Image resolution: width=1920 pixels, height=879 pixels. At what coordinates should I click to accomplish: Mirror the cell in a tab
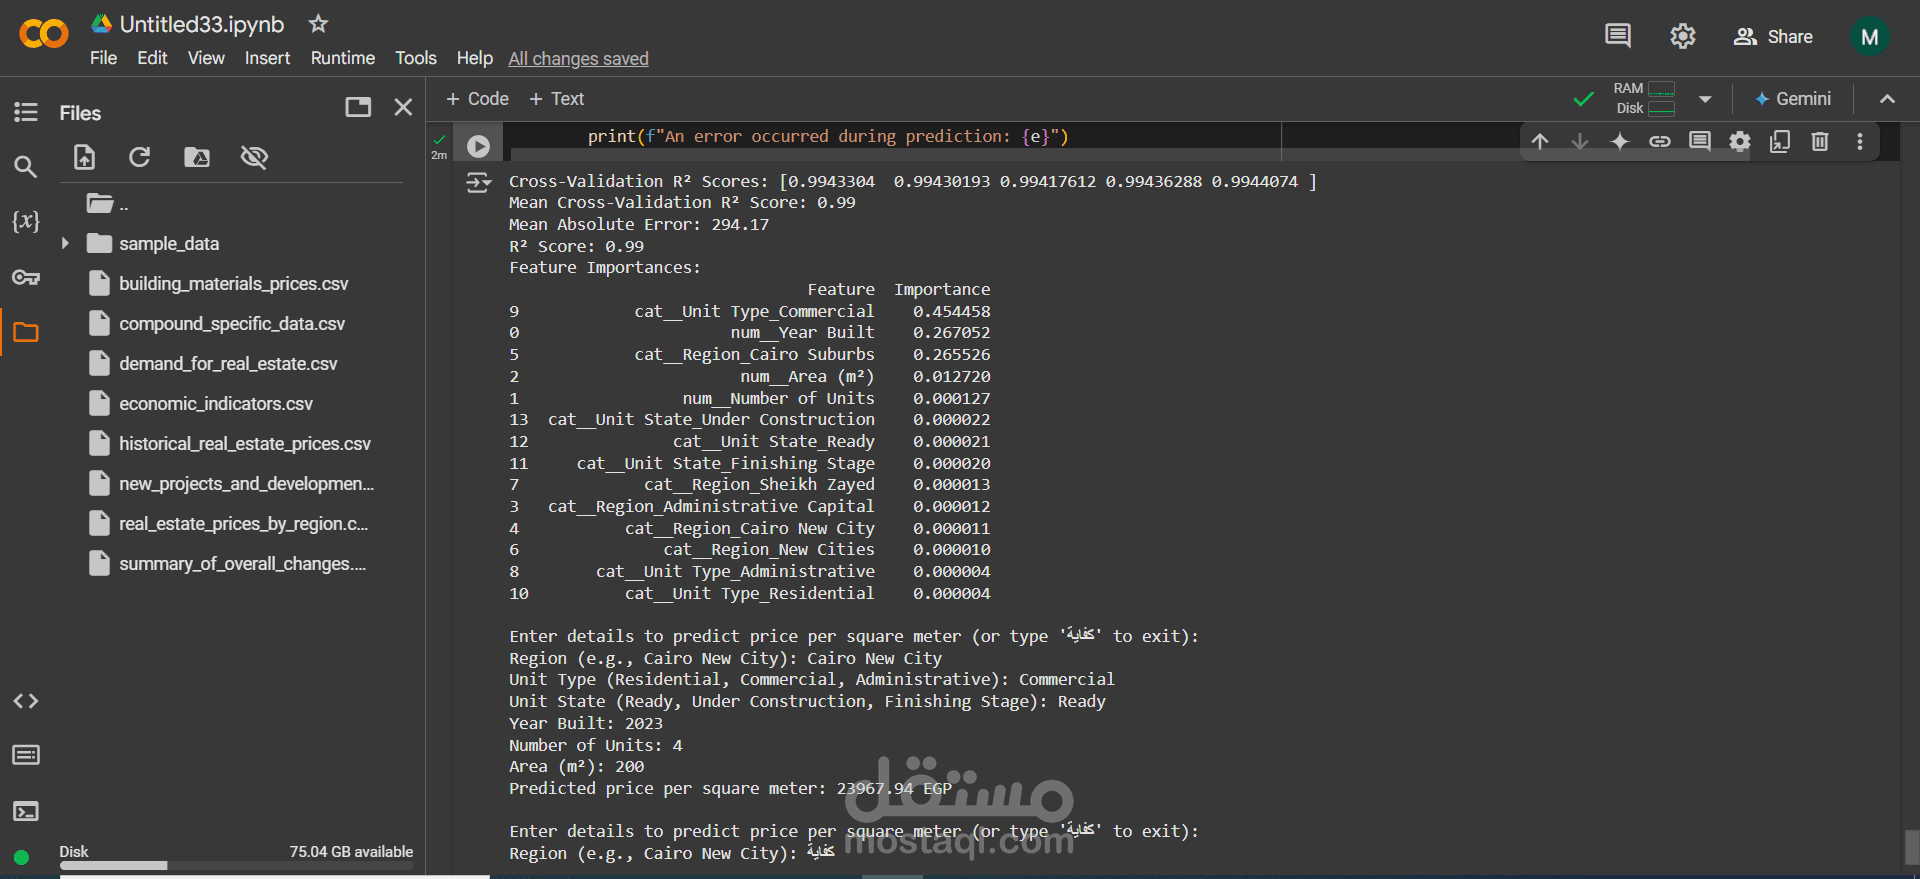click(x=1780, y=141)
